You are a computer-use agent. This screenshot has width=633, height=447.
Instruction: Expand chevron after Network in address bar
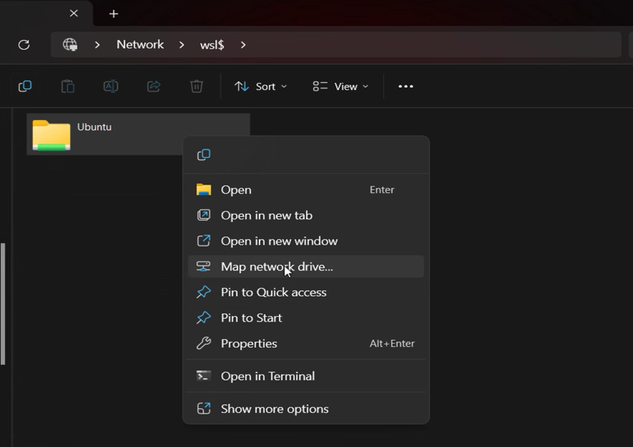click(182, 45)
